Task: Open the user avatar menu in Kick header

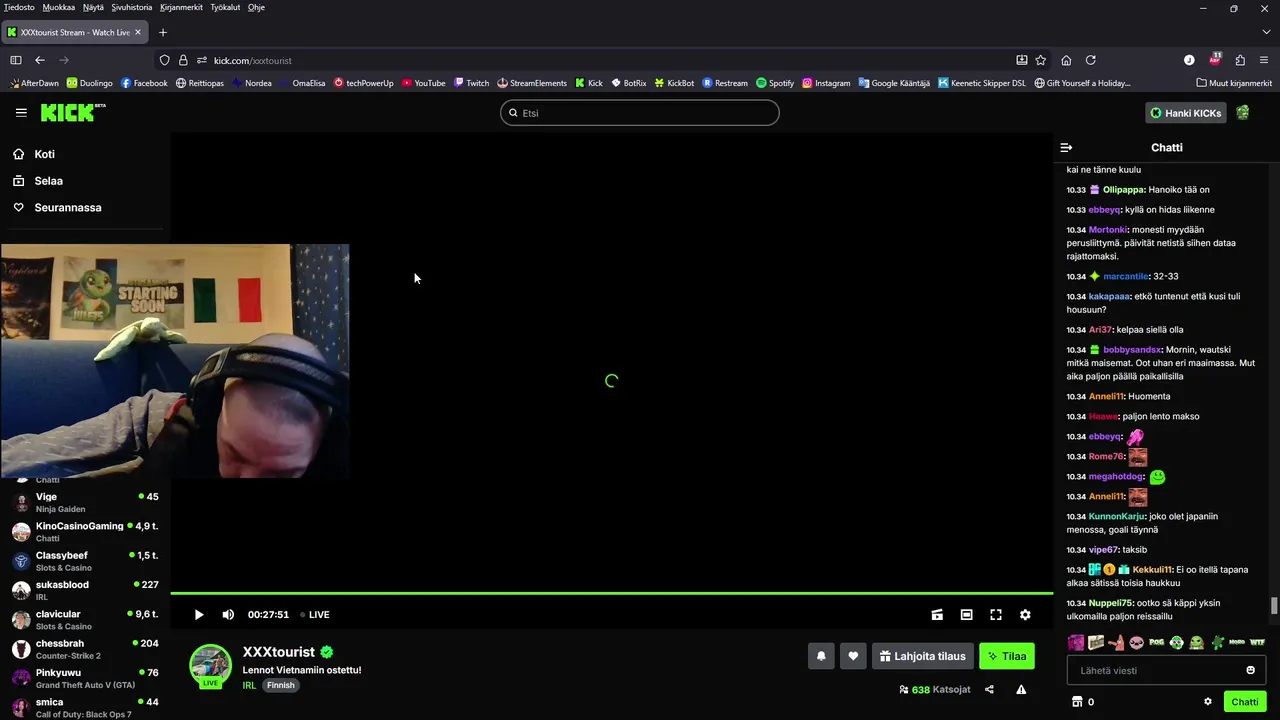Action: pyautogui.click(x=1243, y=113)
